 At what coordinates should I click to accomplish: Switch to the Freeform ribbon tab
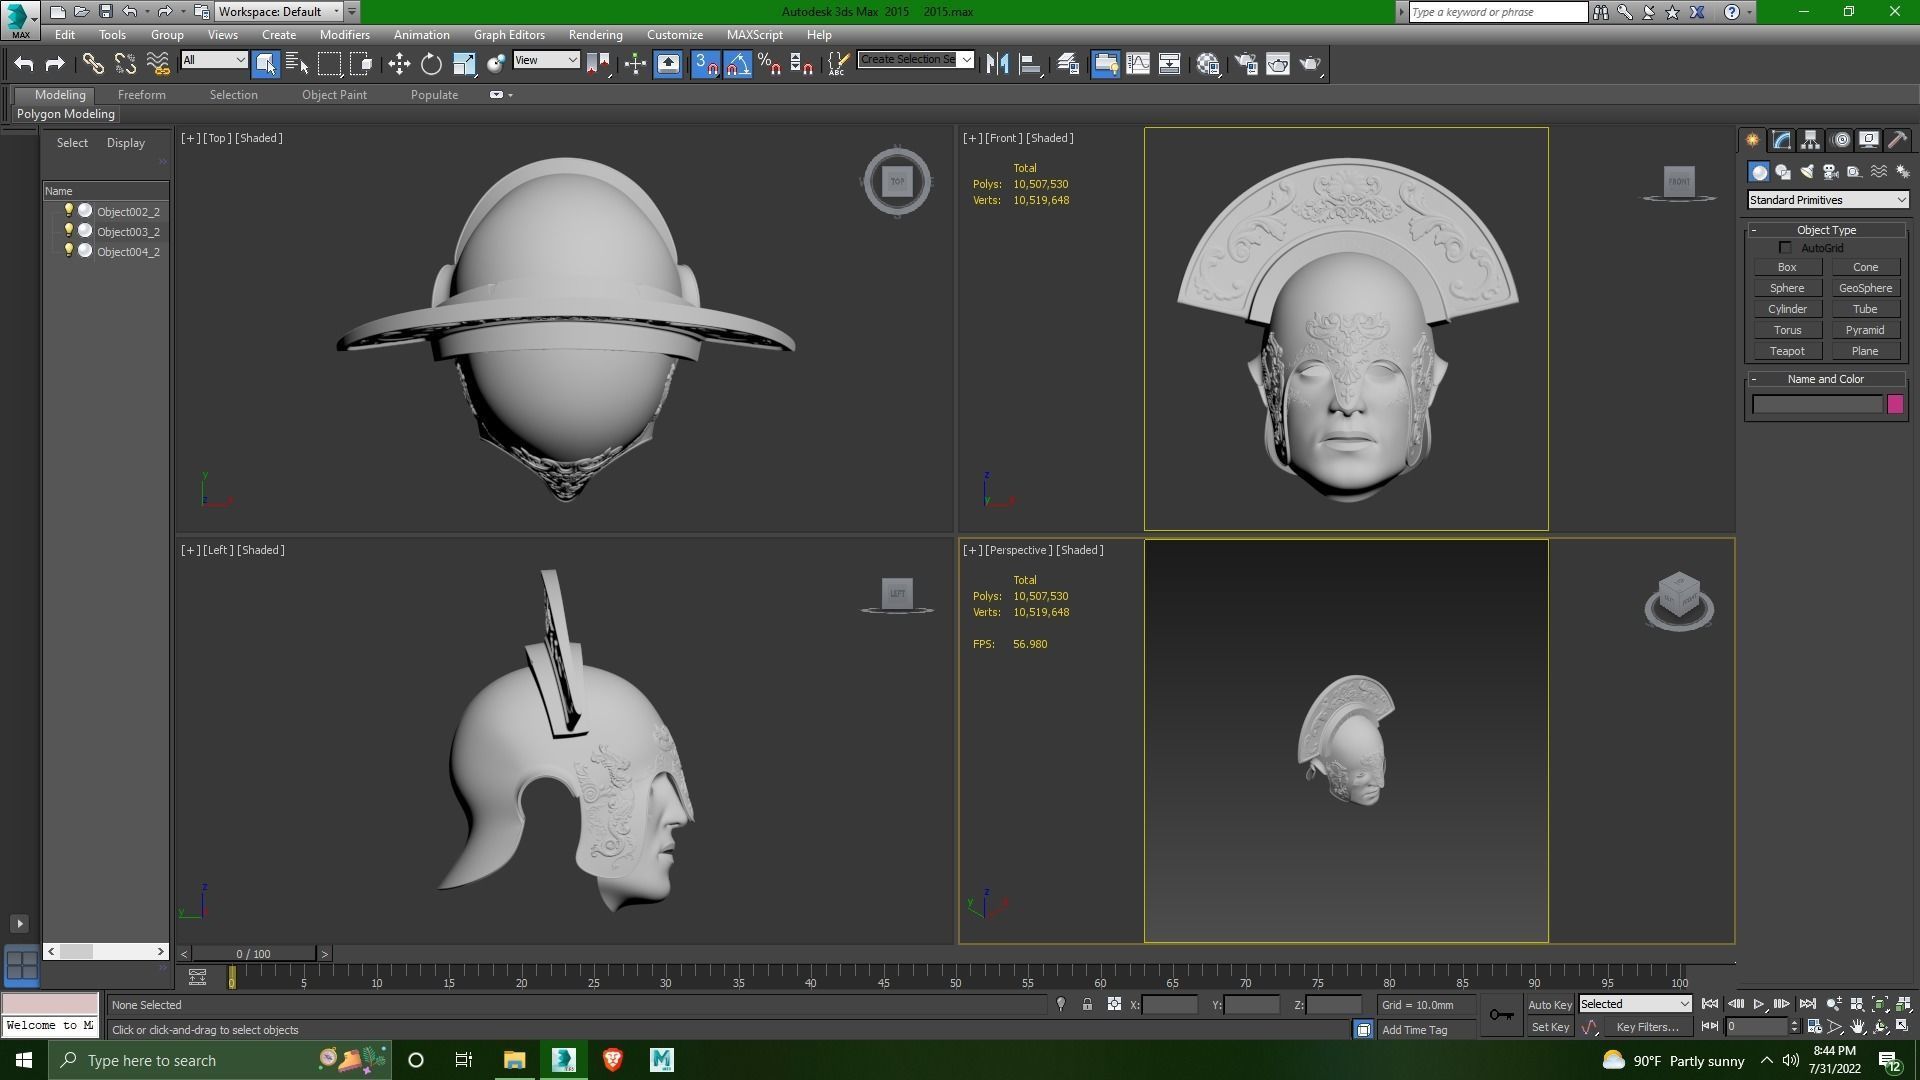coord(141,95)
